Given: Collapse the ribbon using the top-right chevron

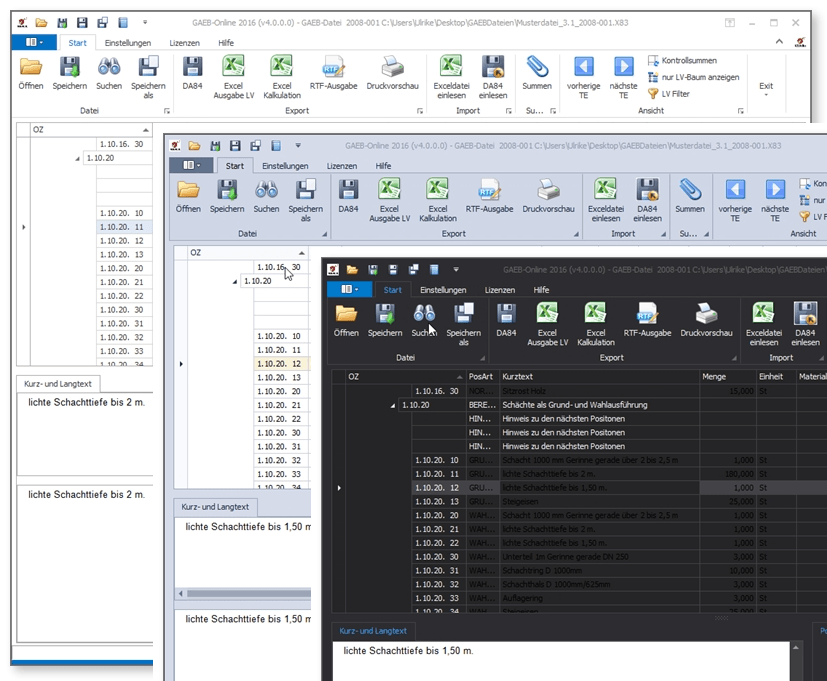Looking at the screenshot, I should click(780, 43).
